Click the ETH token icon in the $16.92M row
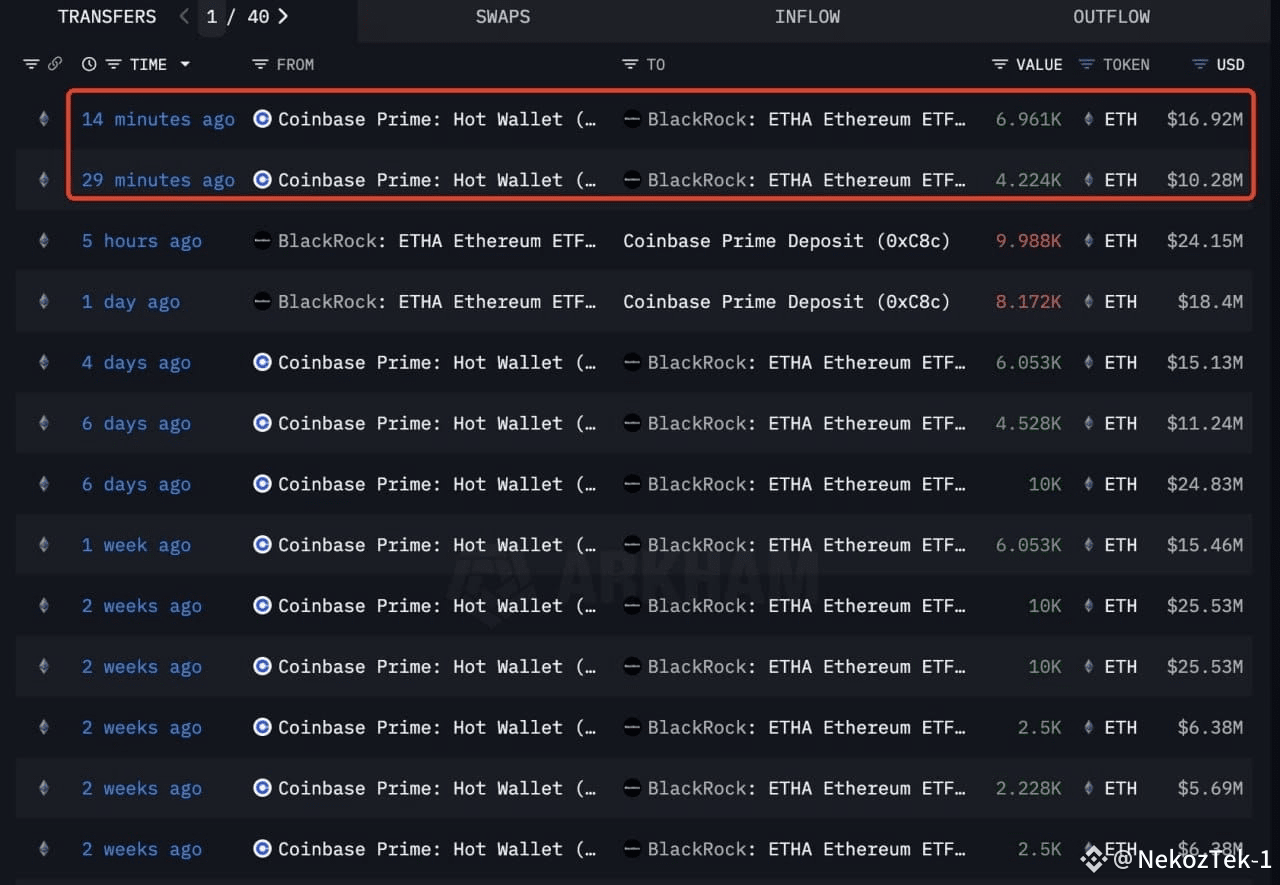This screenshot has width=1280, height=885. (x=1089, y=119)
